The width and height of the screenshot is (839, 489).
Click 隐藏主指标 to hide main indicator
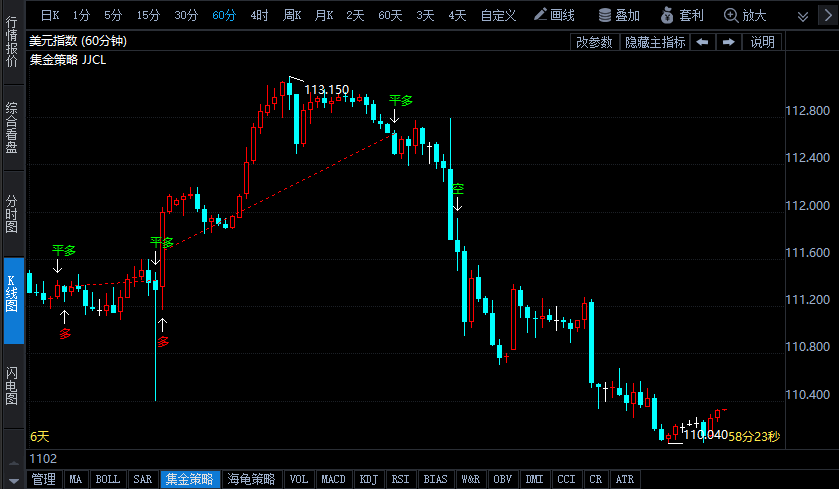(655, 42)
